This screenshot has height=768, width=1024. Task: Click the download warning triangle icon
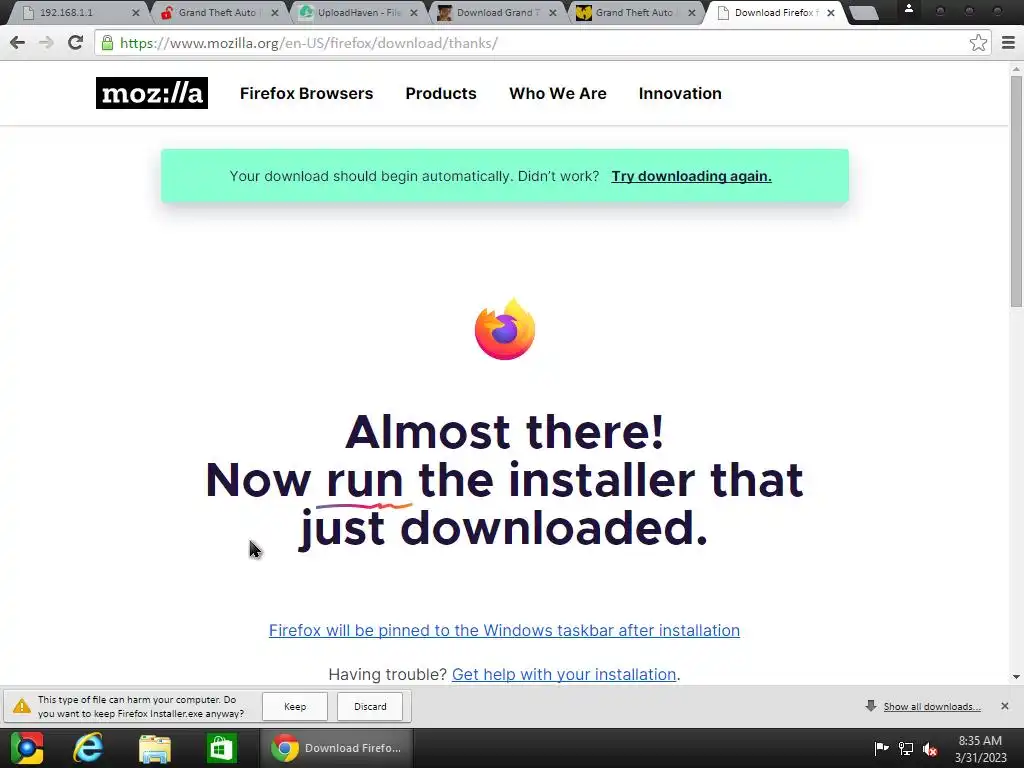(x=22, y=706)
